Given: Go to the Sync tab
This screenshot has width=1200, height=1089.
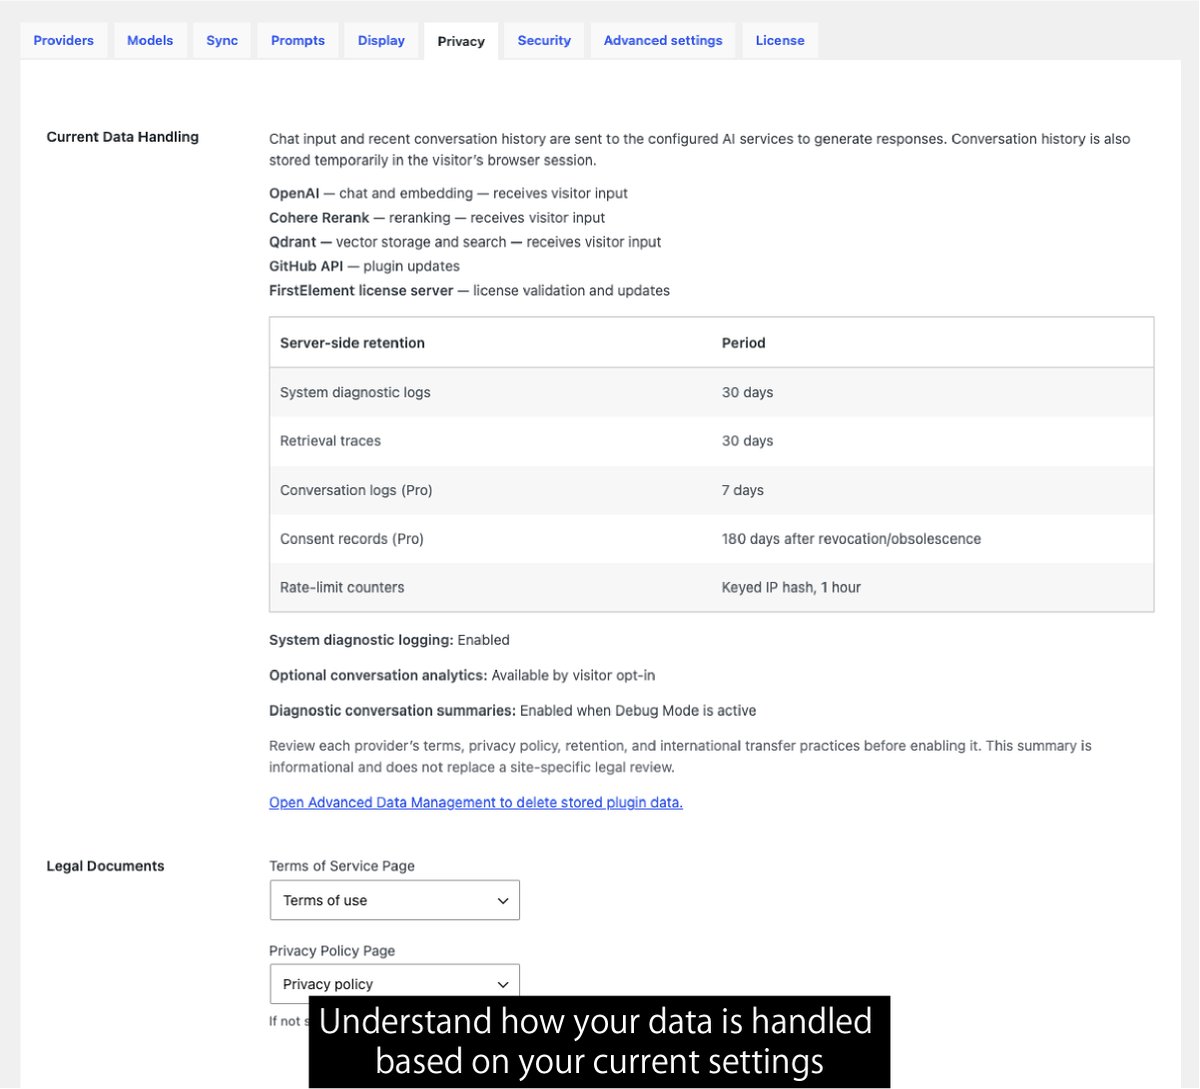Looking at the screenshot, I should click(222, 40).
